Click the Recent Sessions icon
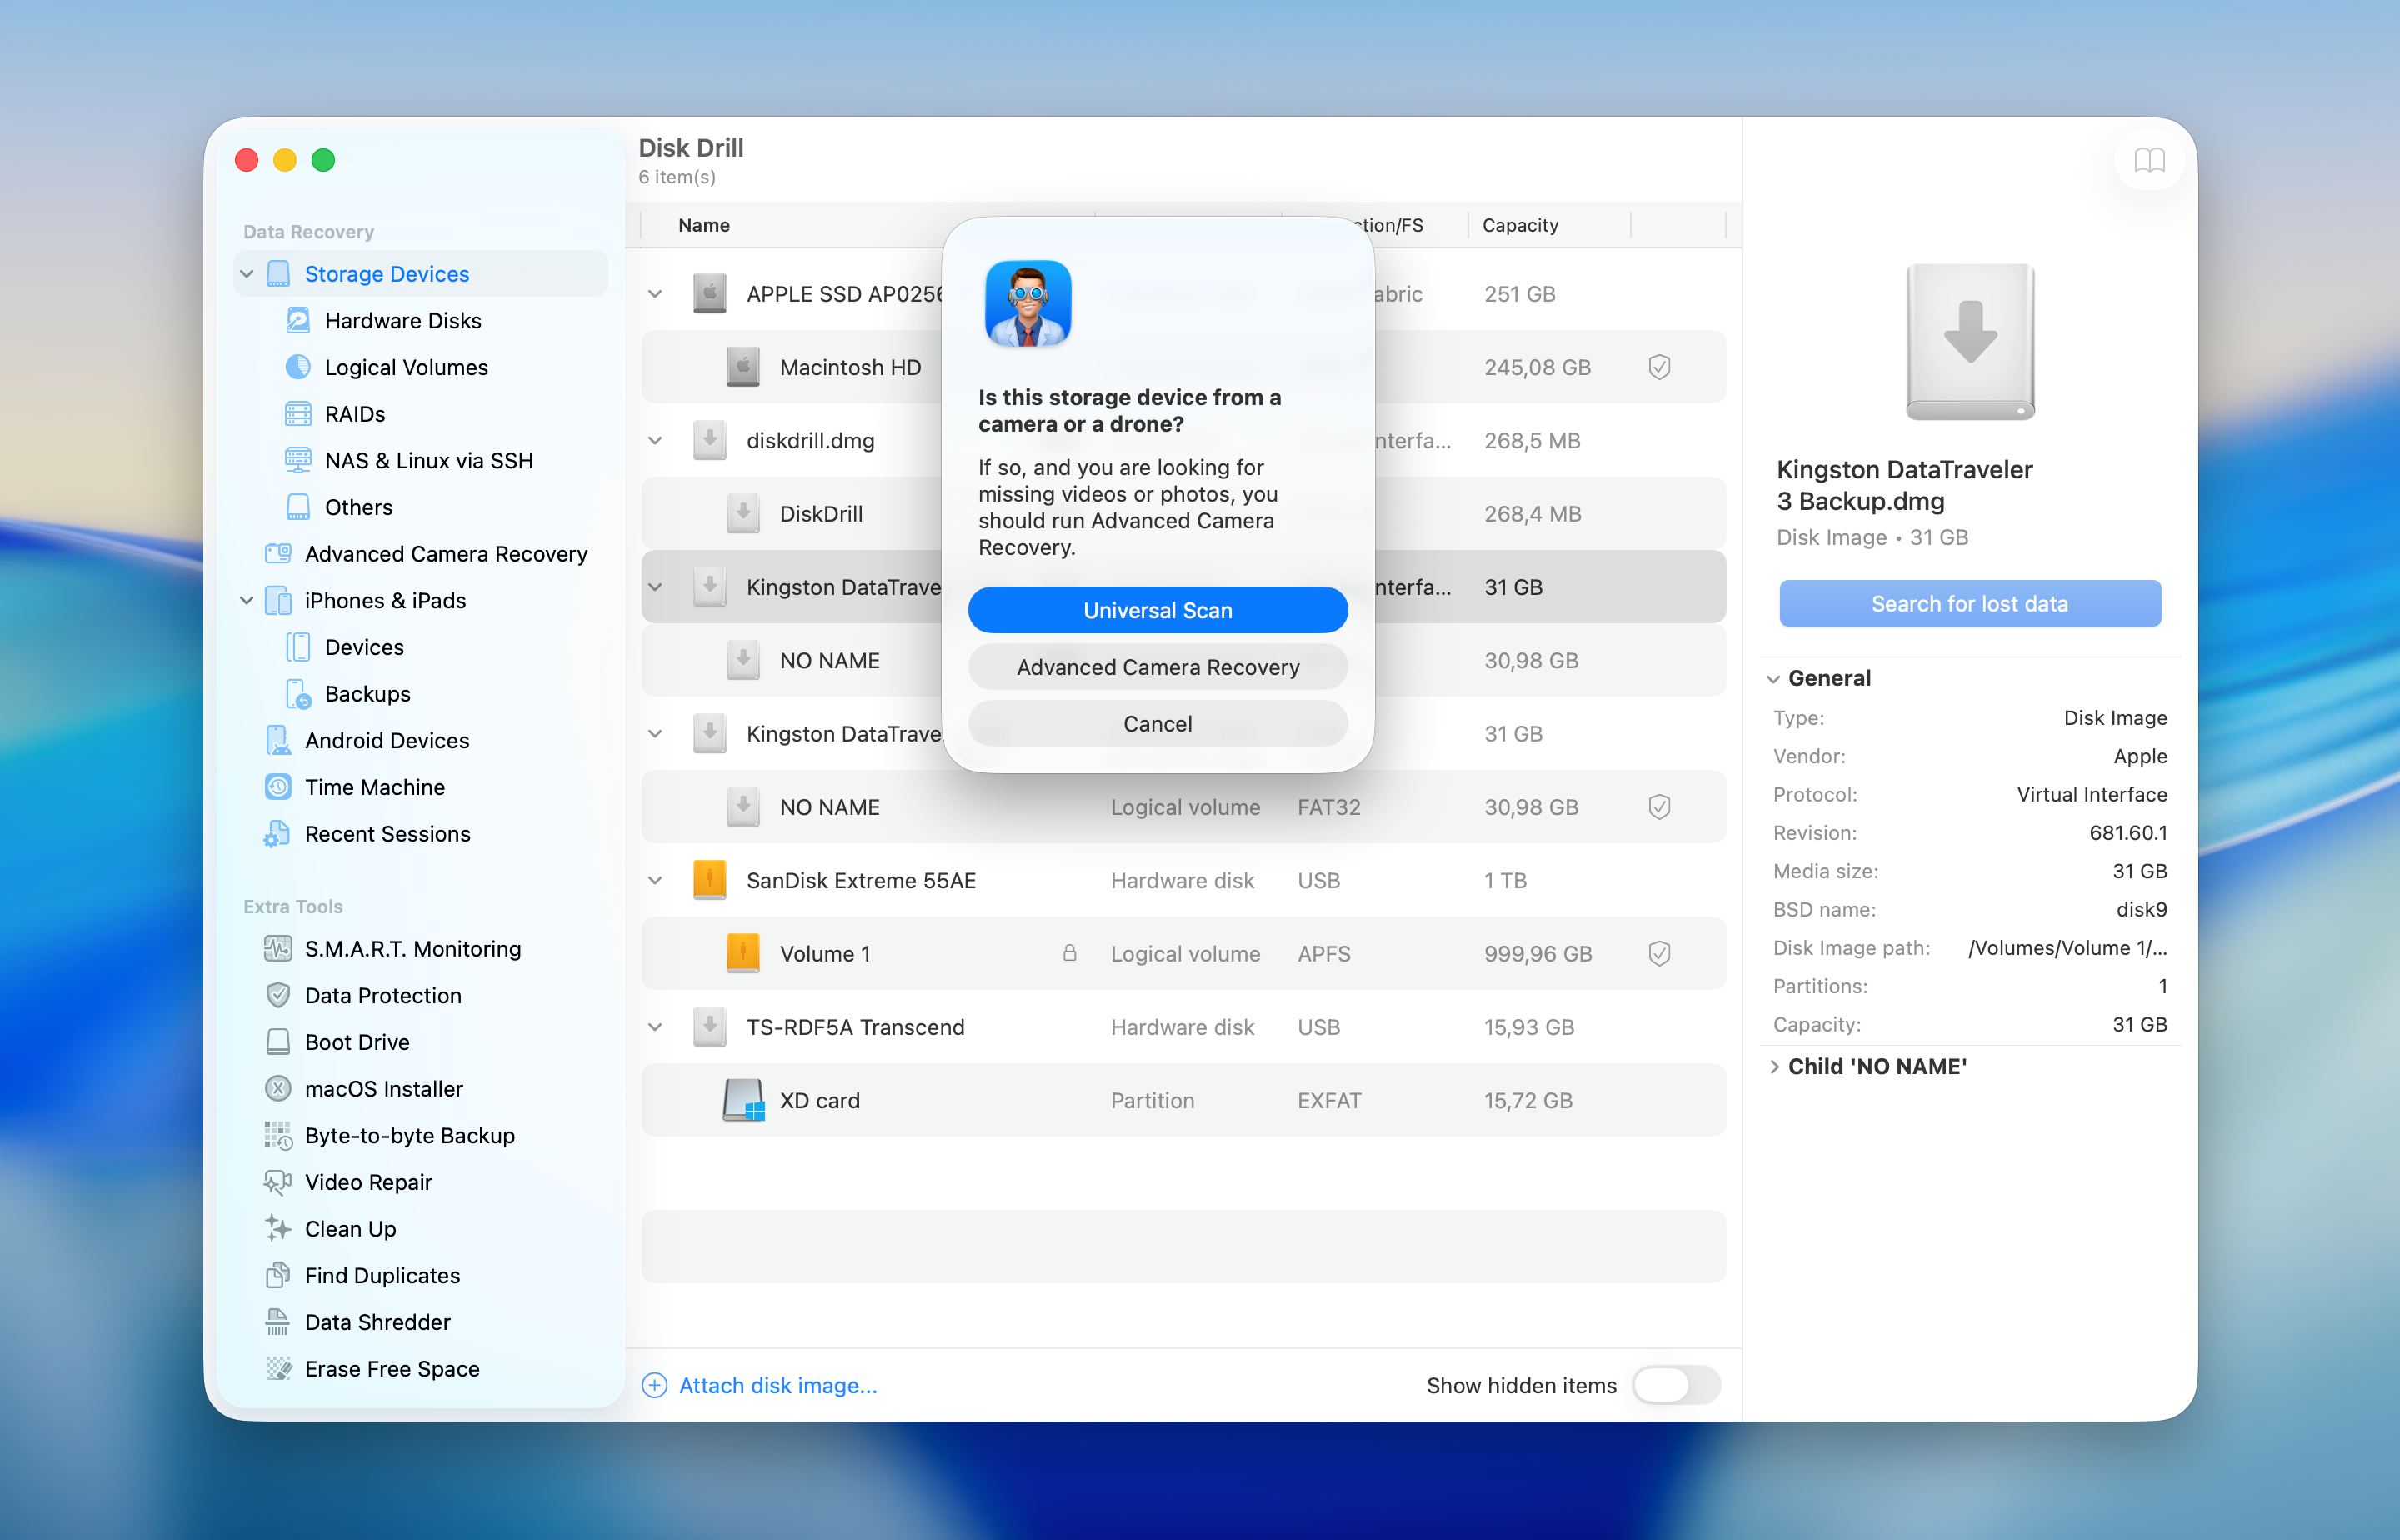 (x=278, y=834)
